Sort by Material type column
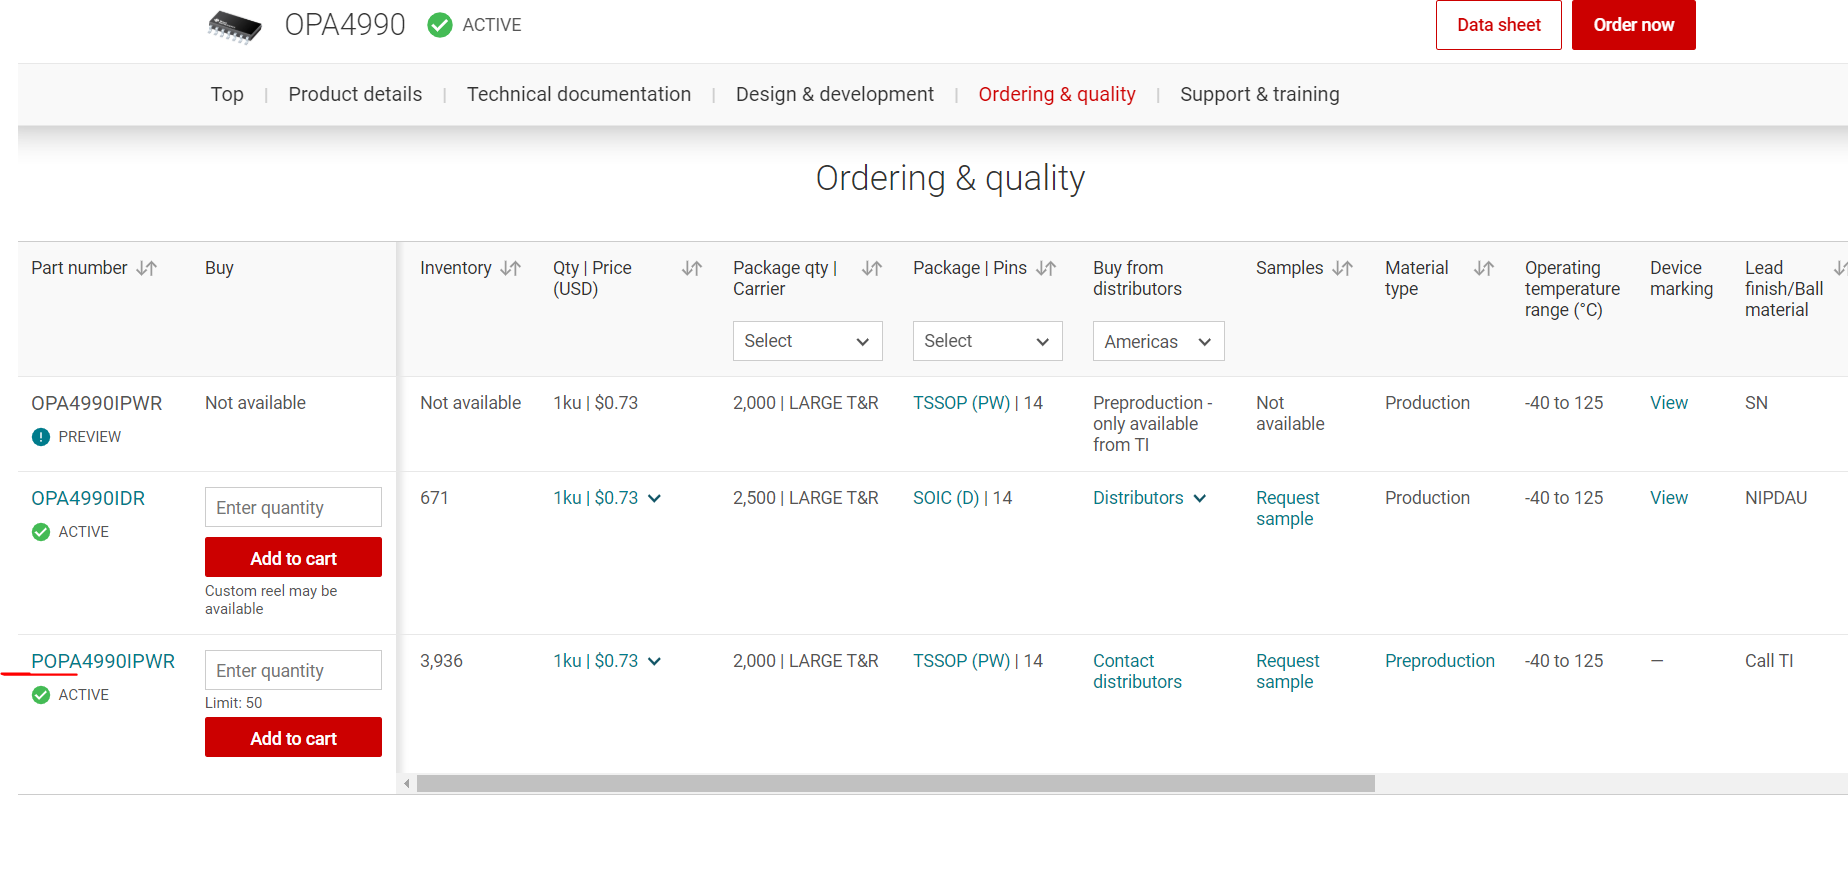Screen dimensions: 1848x873 point(1484,268)
